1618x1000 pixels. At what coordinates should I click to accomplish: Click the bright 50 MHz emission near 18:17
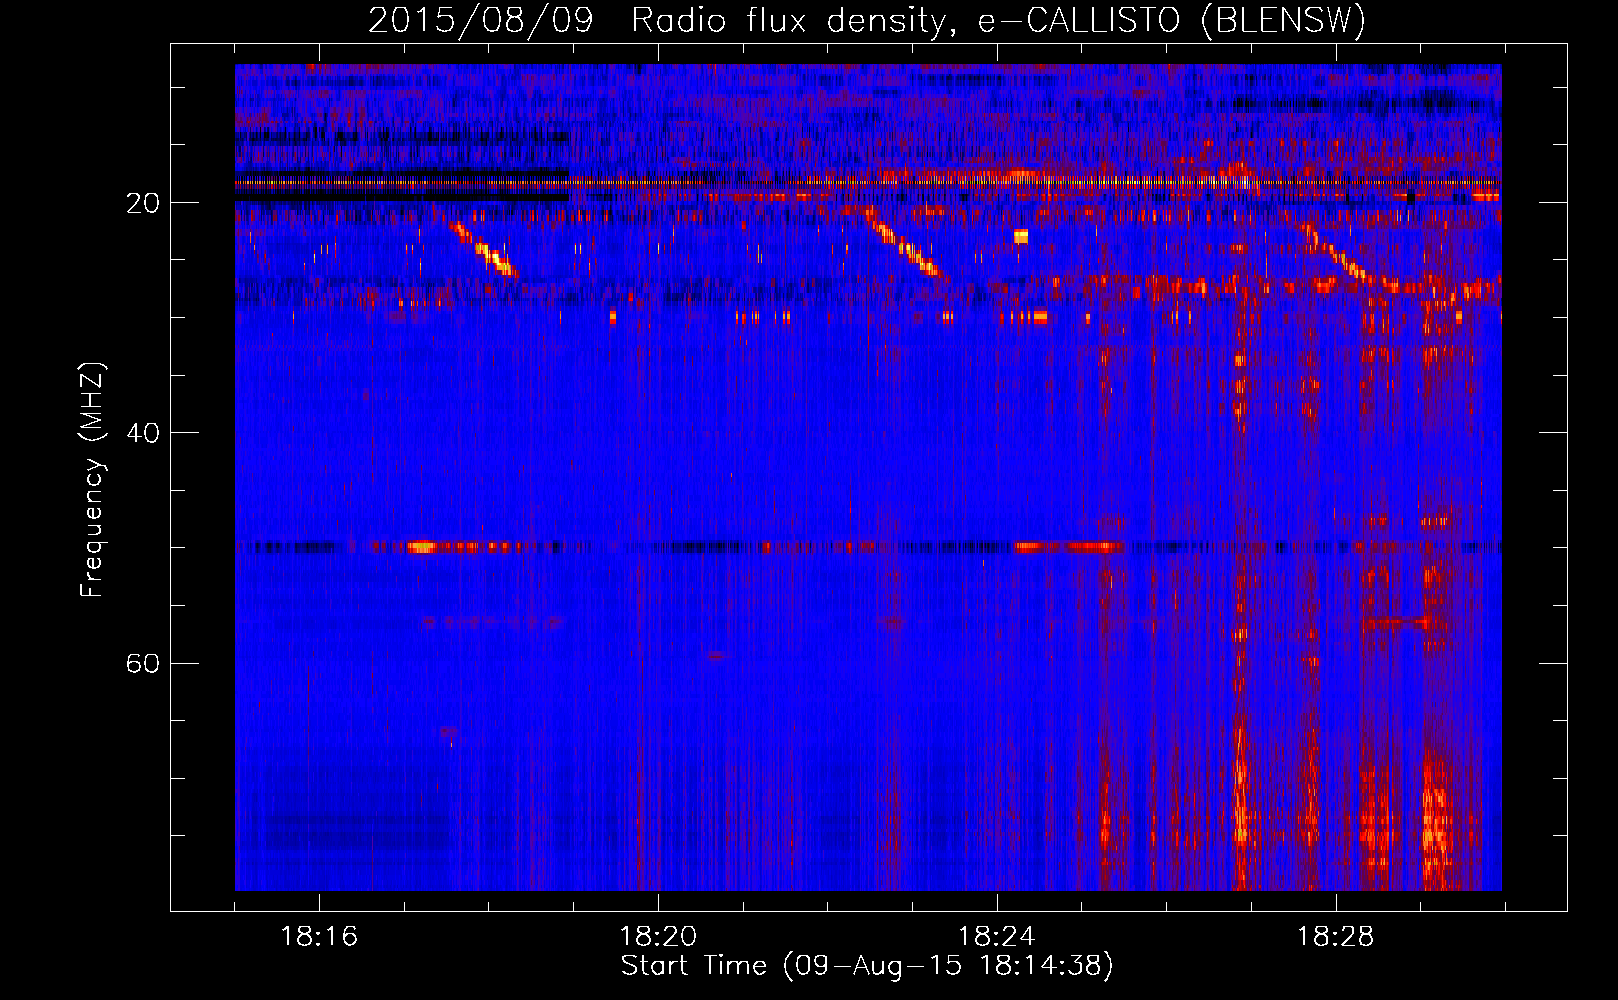coord(422,547)
